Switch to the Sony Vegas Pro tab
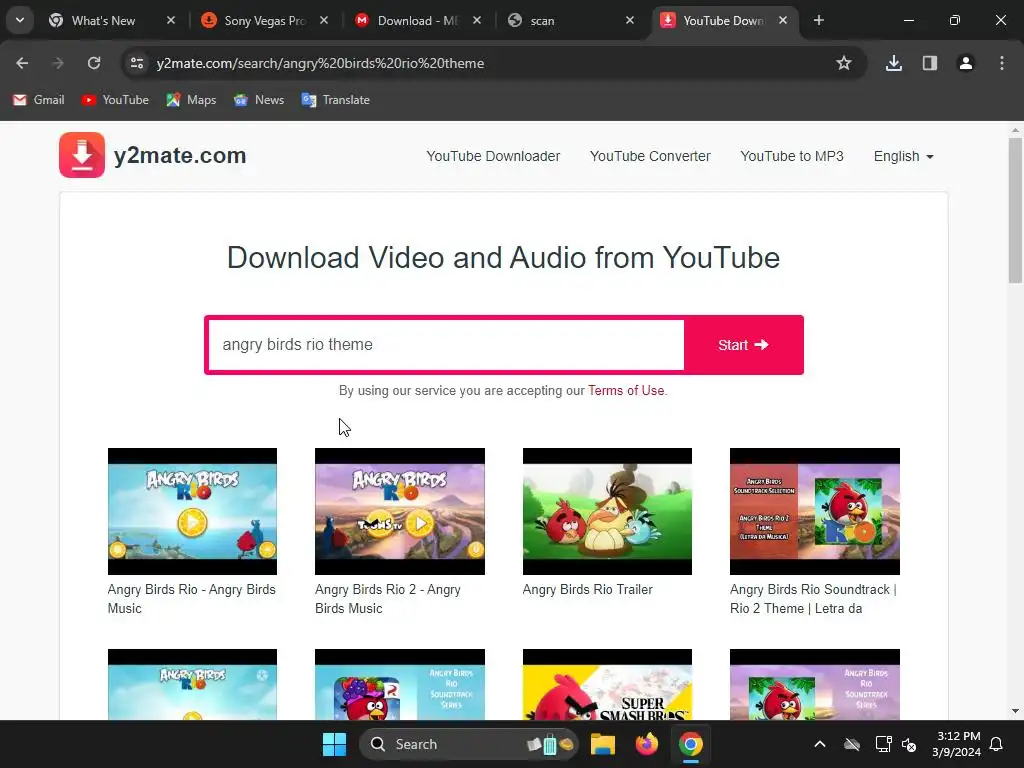 tap(264, 20)
